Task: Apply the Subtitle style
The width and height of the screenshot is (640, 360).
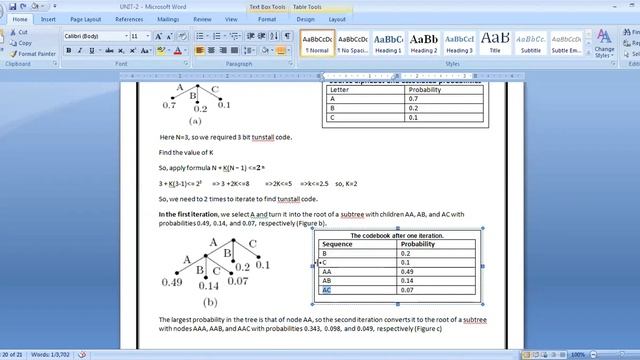Action: point(530,43)
